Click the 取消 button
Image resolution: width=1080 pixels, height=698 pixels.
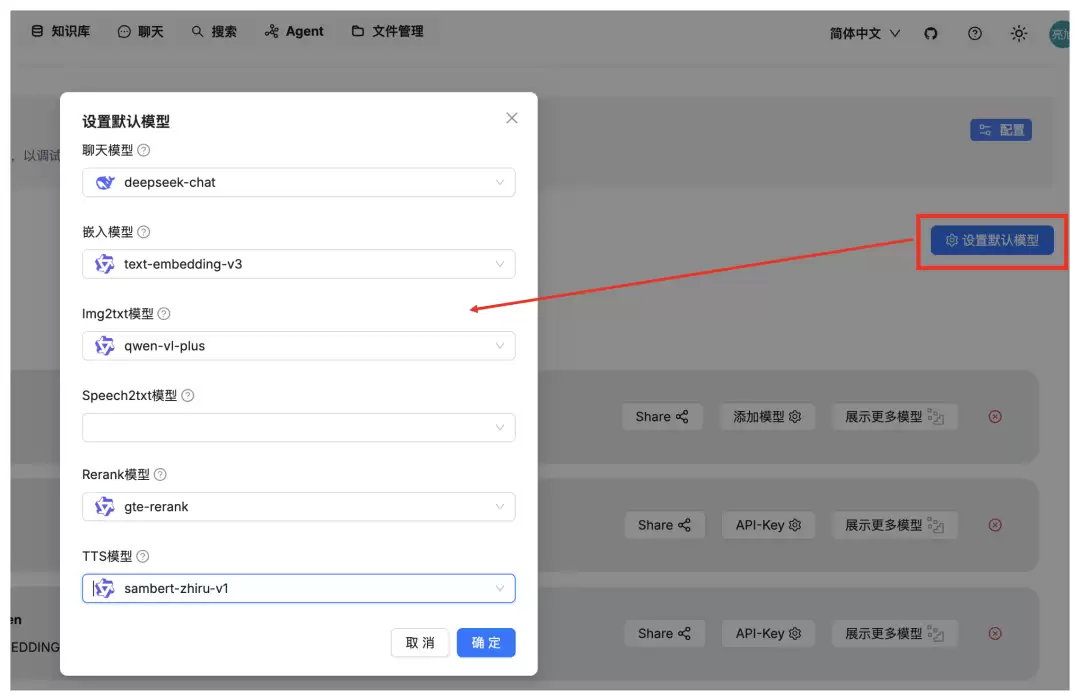(419, 642)
